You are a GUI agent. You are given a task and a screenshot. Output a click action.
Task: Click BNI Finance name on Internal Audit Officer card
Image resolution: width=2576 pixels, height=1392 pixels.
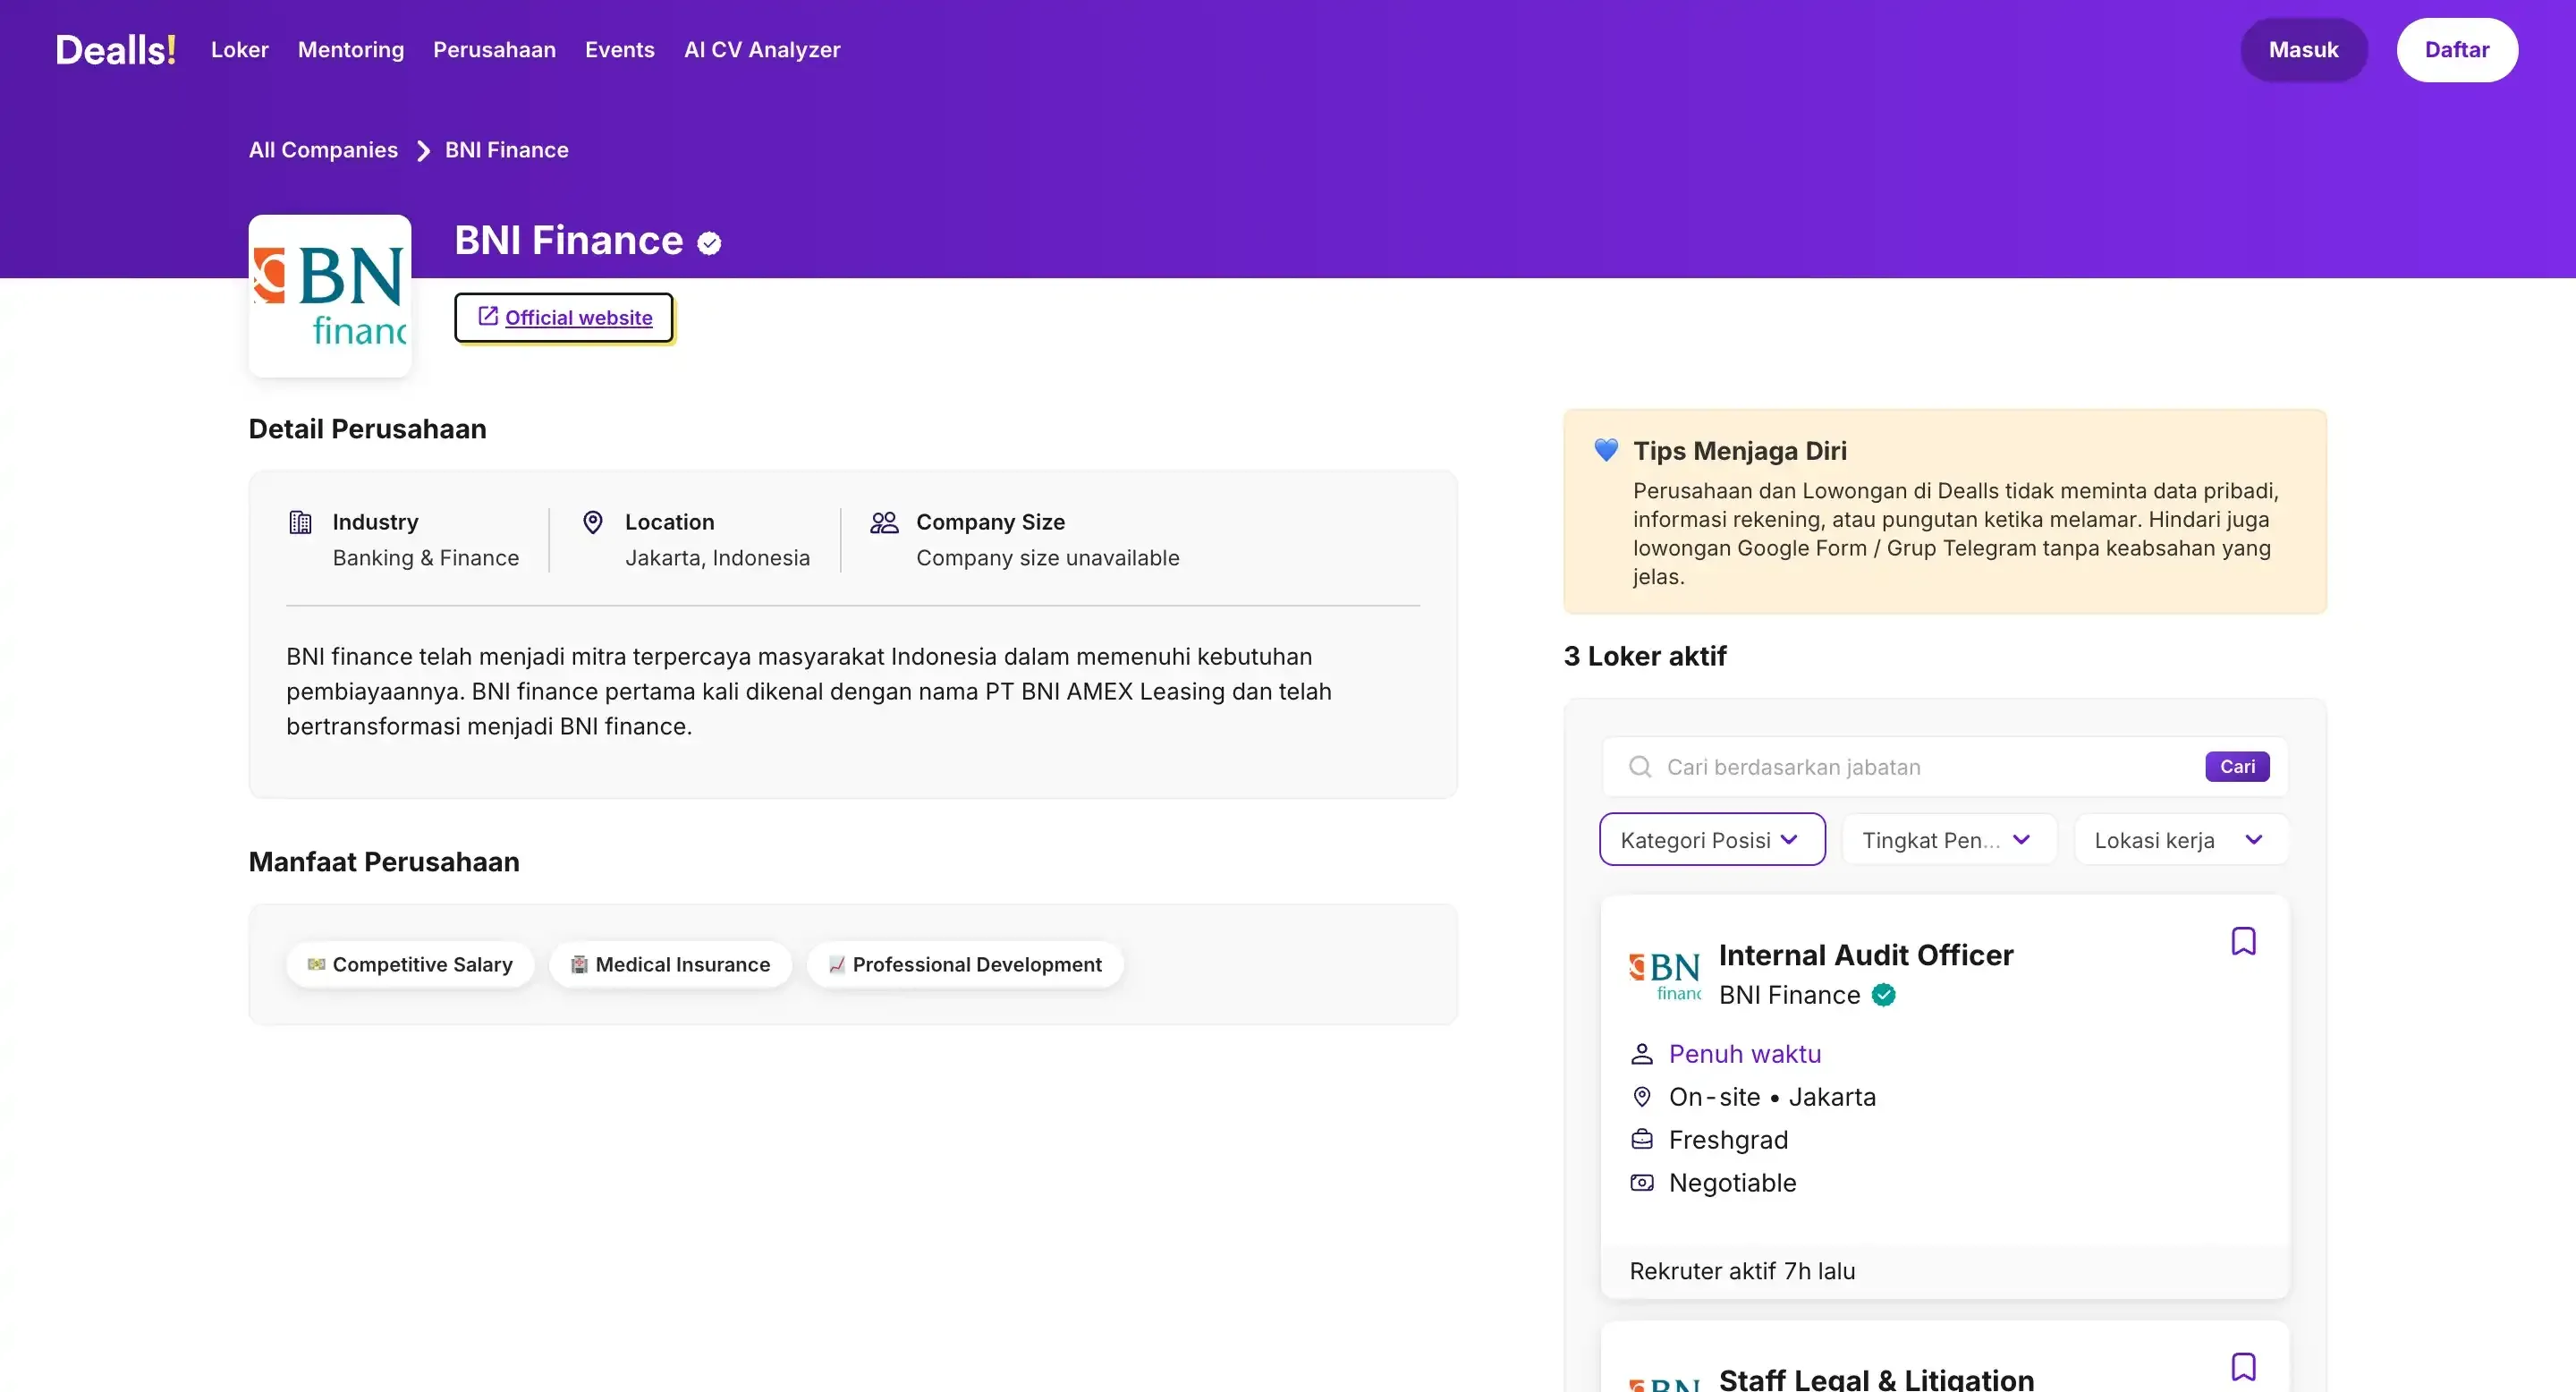(1789, 995)
